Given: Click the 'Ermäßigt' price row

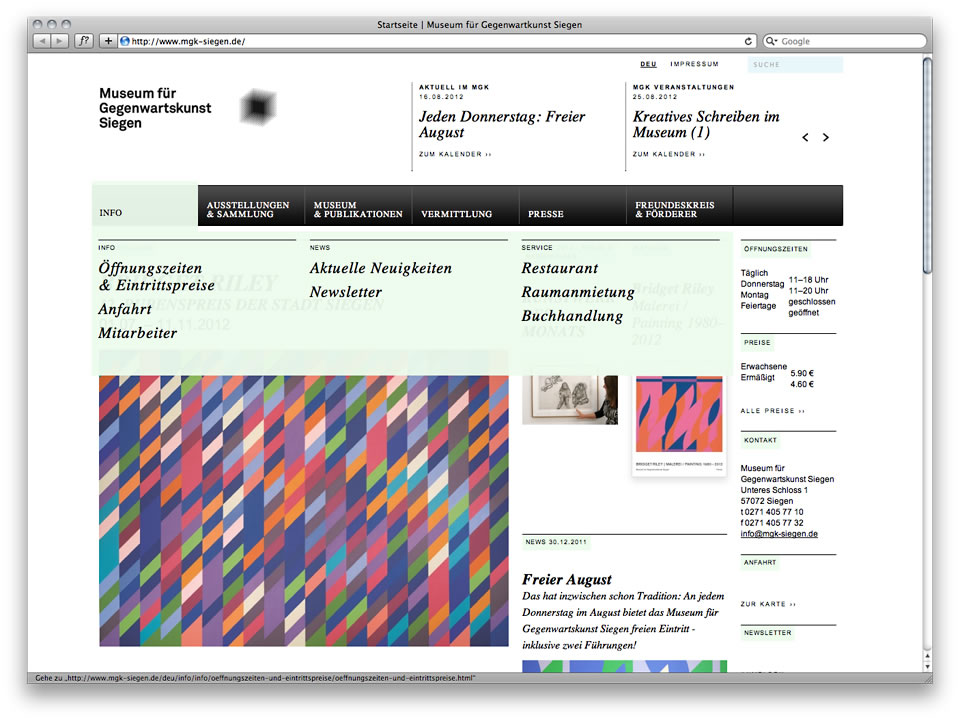Looking at the screenshot, I should 777,381.
